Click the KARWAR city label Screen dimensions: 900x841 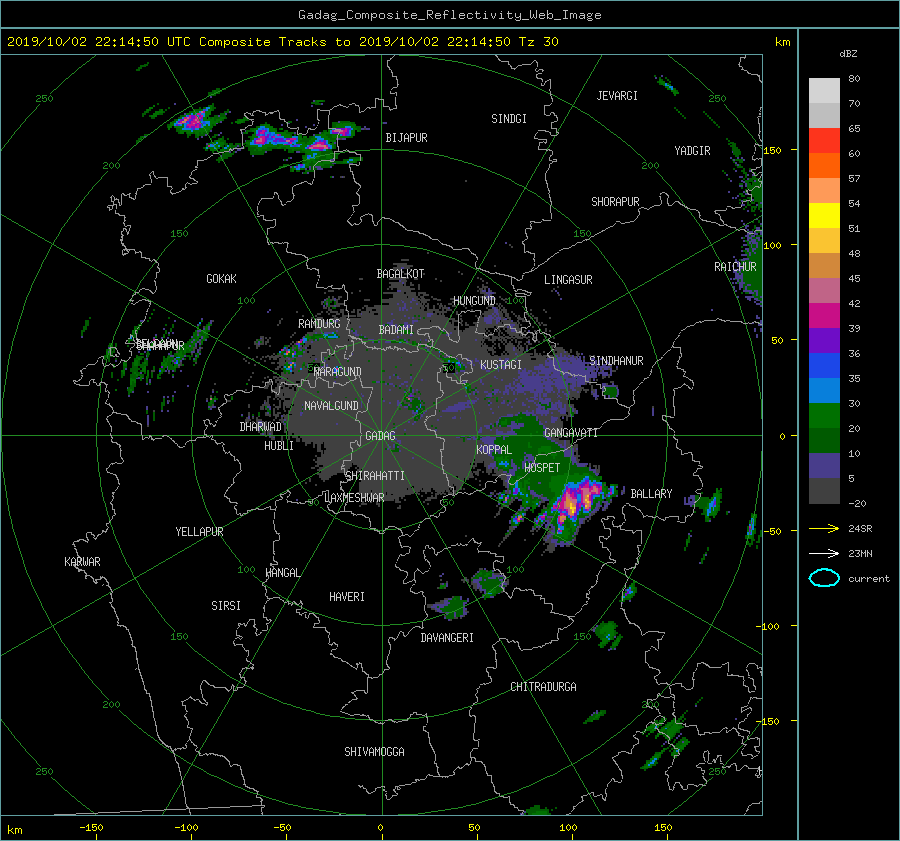coord(82,562)
